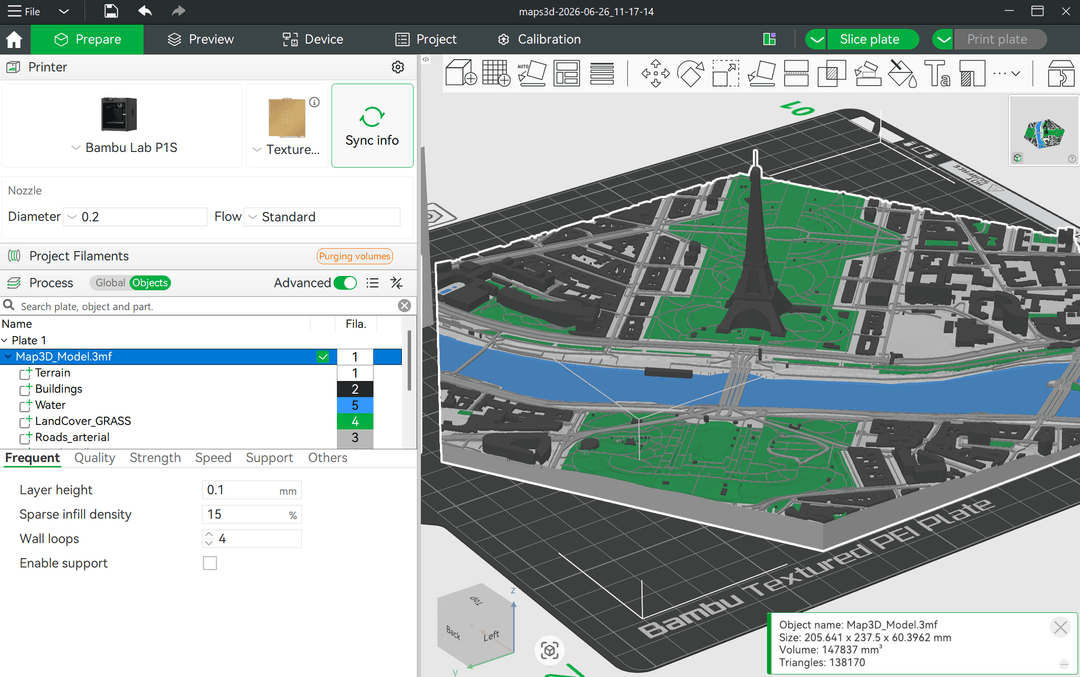Image resolution: width=1080 pixels, height=677 pixels.
Task: Select the Lay on face tool
Action: click(761, 73)
